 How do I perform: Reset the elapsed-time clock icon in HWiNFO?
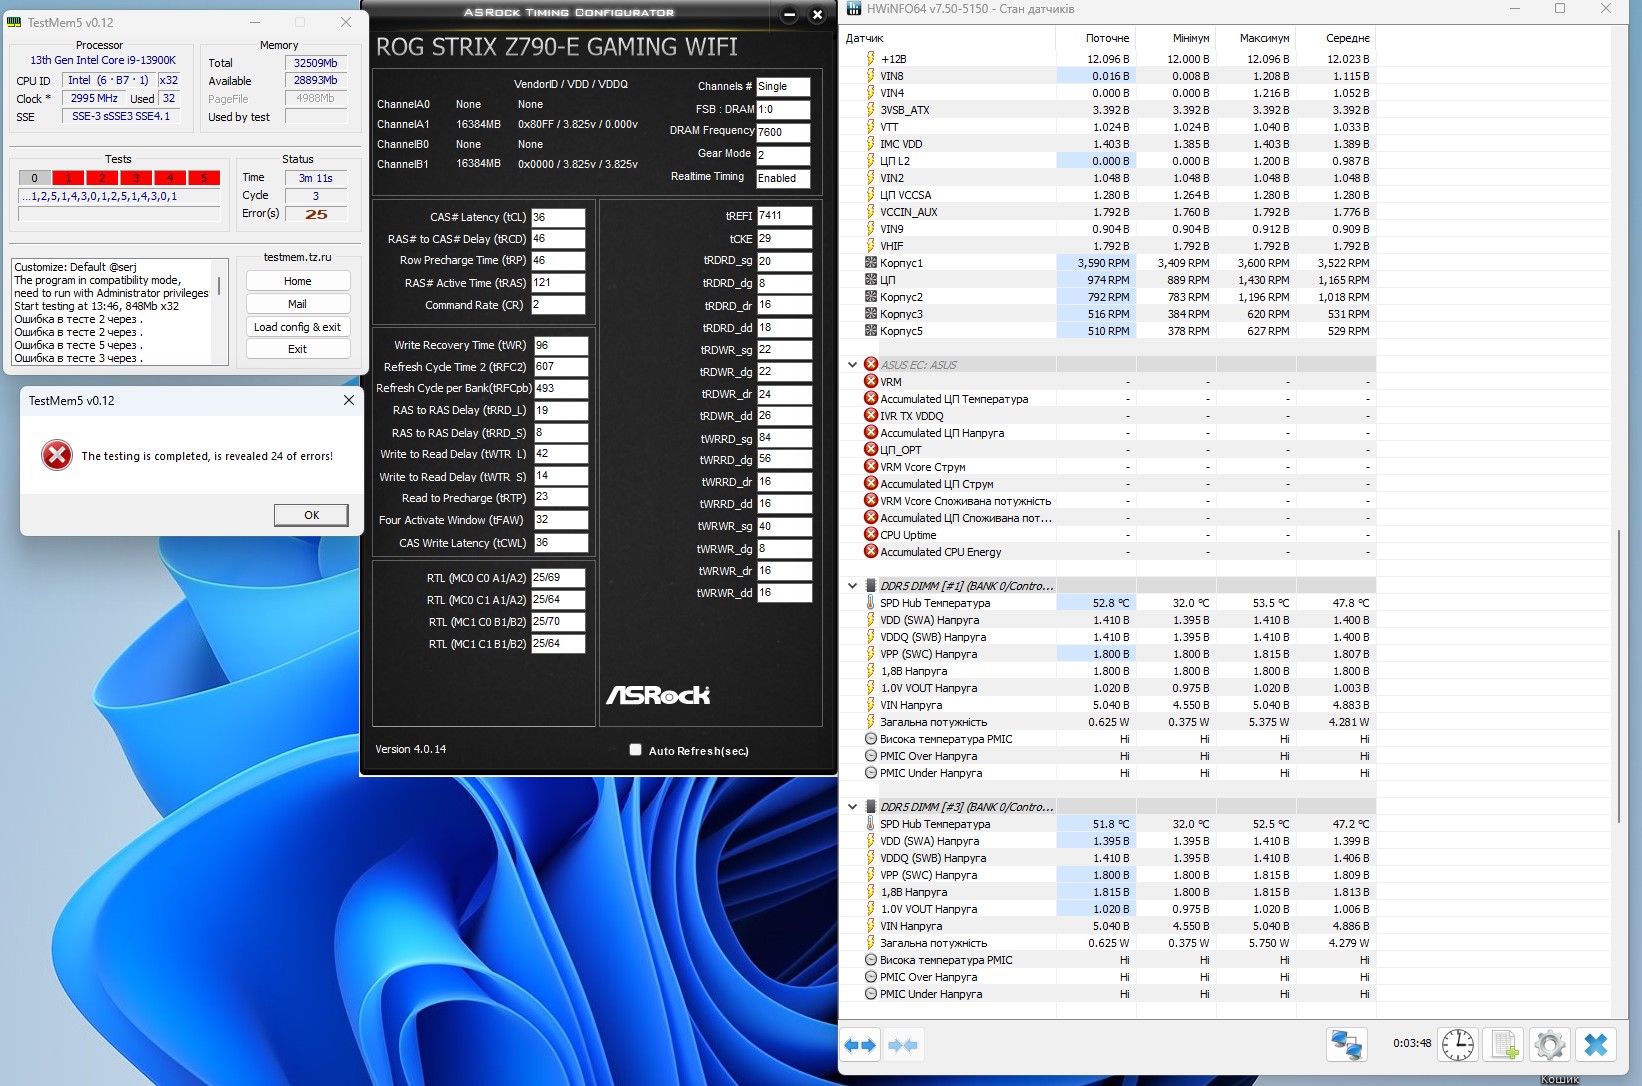[x=1458, y=1045]
